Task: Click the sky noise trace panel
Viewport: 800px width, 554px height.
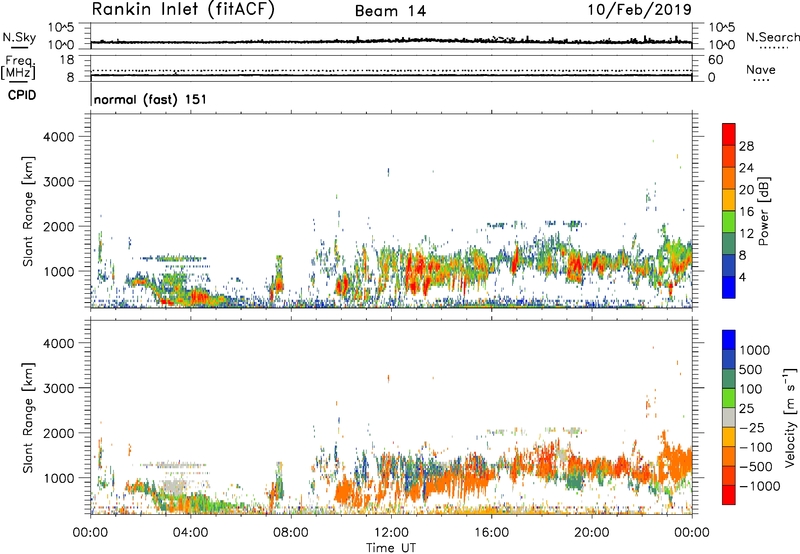Action: 391,36
